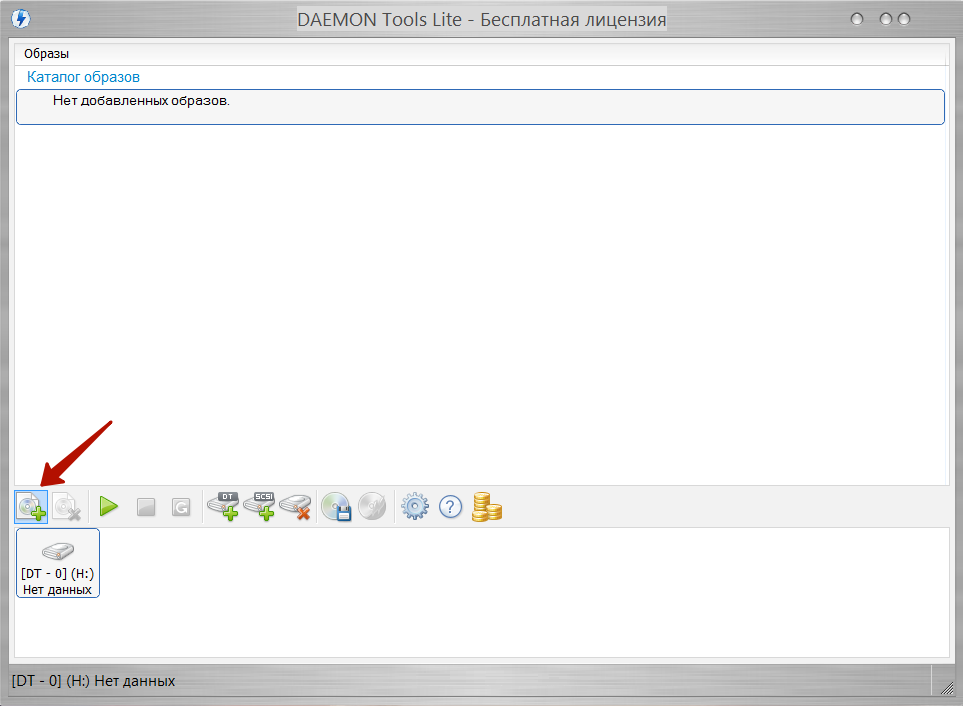Open Help with the question mark icon
The height and width of the screenshot is (706, 963).
coord(450,507)
